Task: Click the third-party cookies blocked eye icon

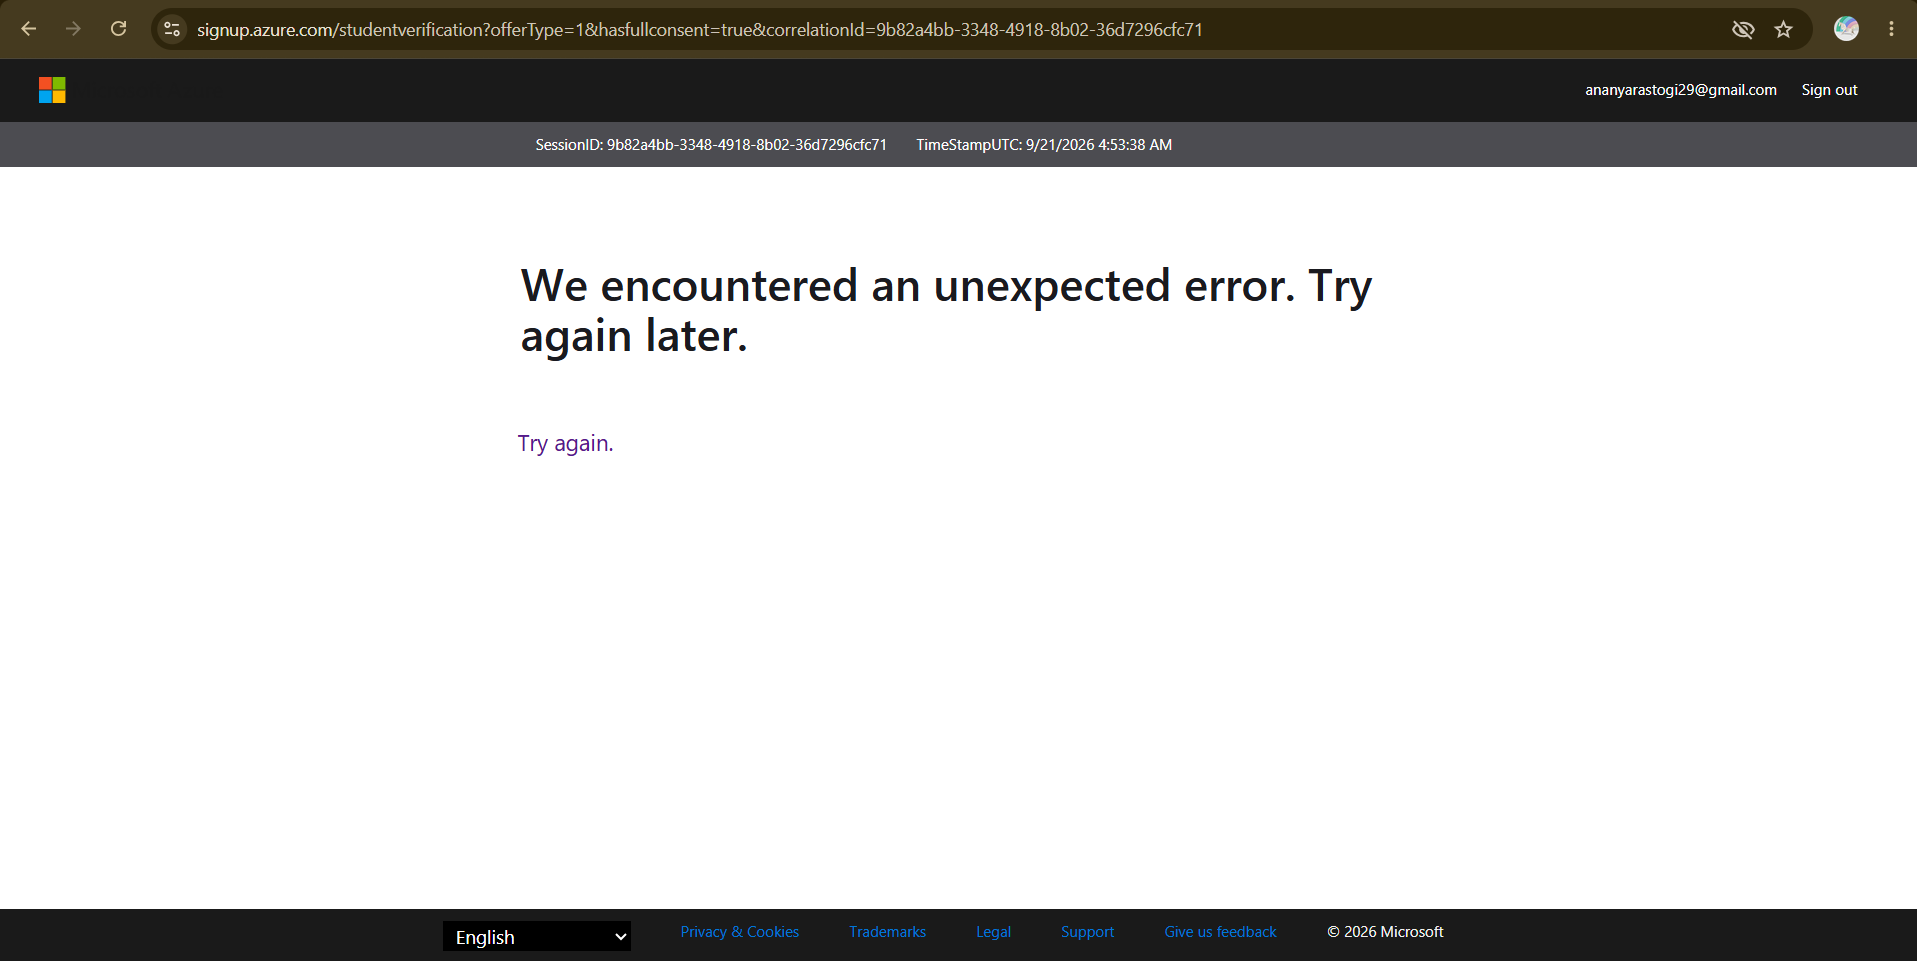Action: (x=1743, y=29)
